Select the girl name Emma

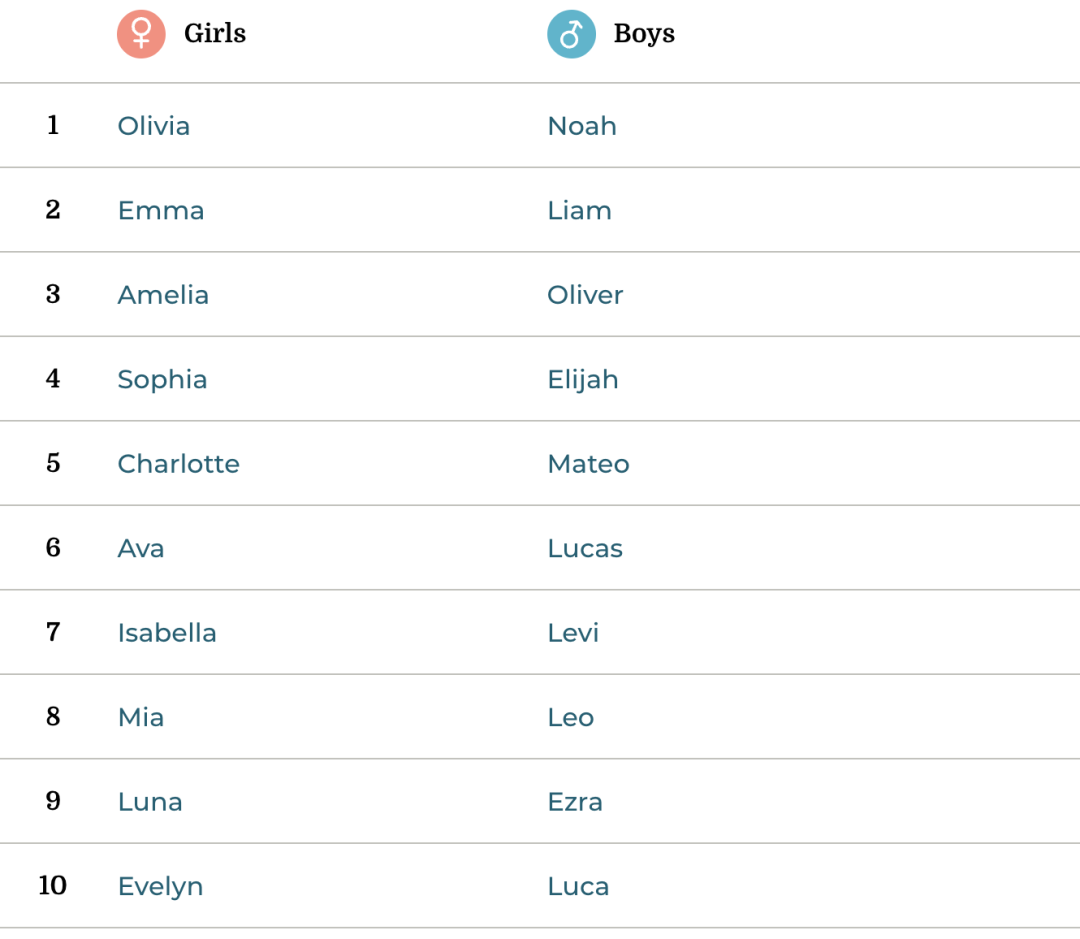(x=161, y=211)
